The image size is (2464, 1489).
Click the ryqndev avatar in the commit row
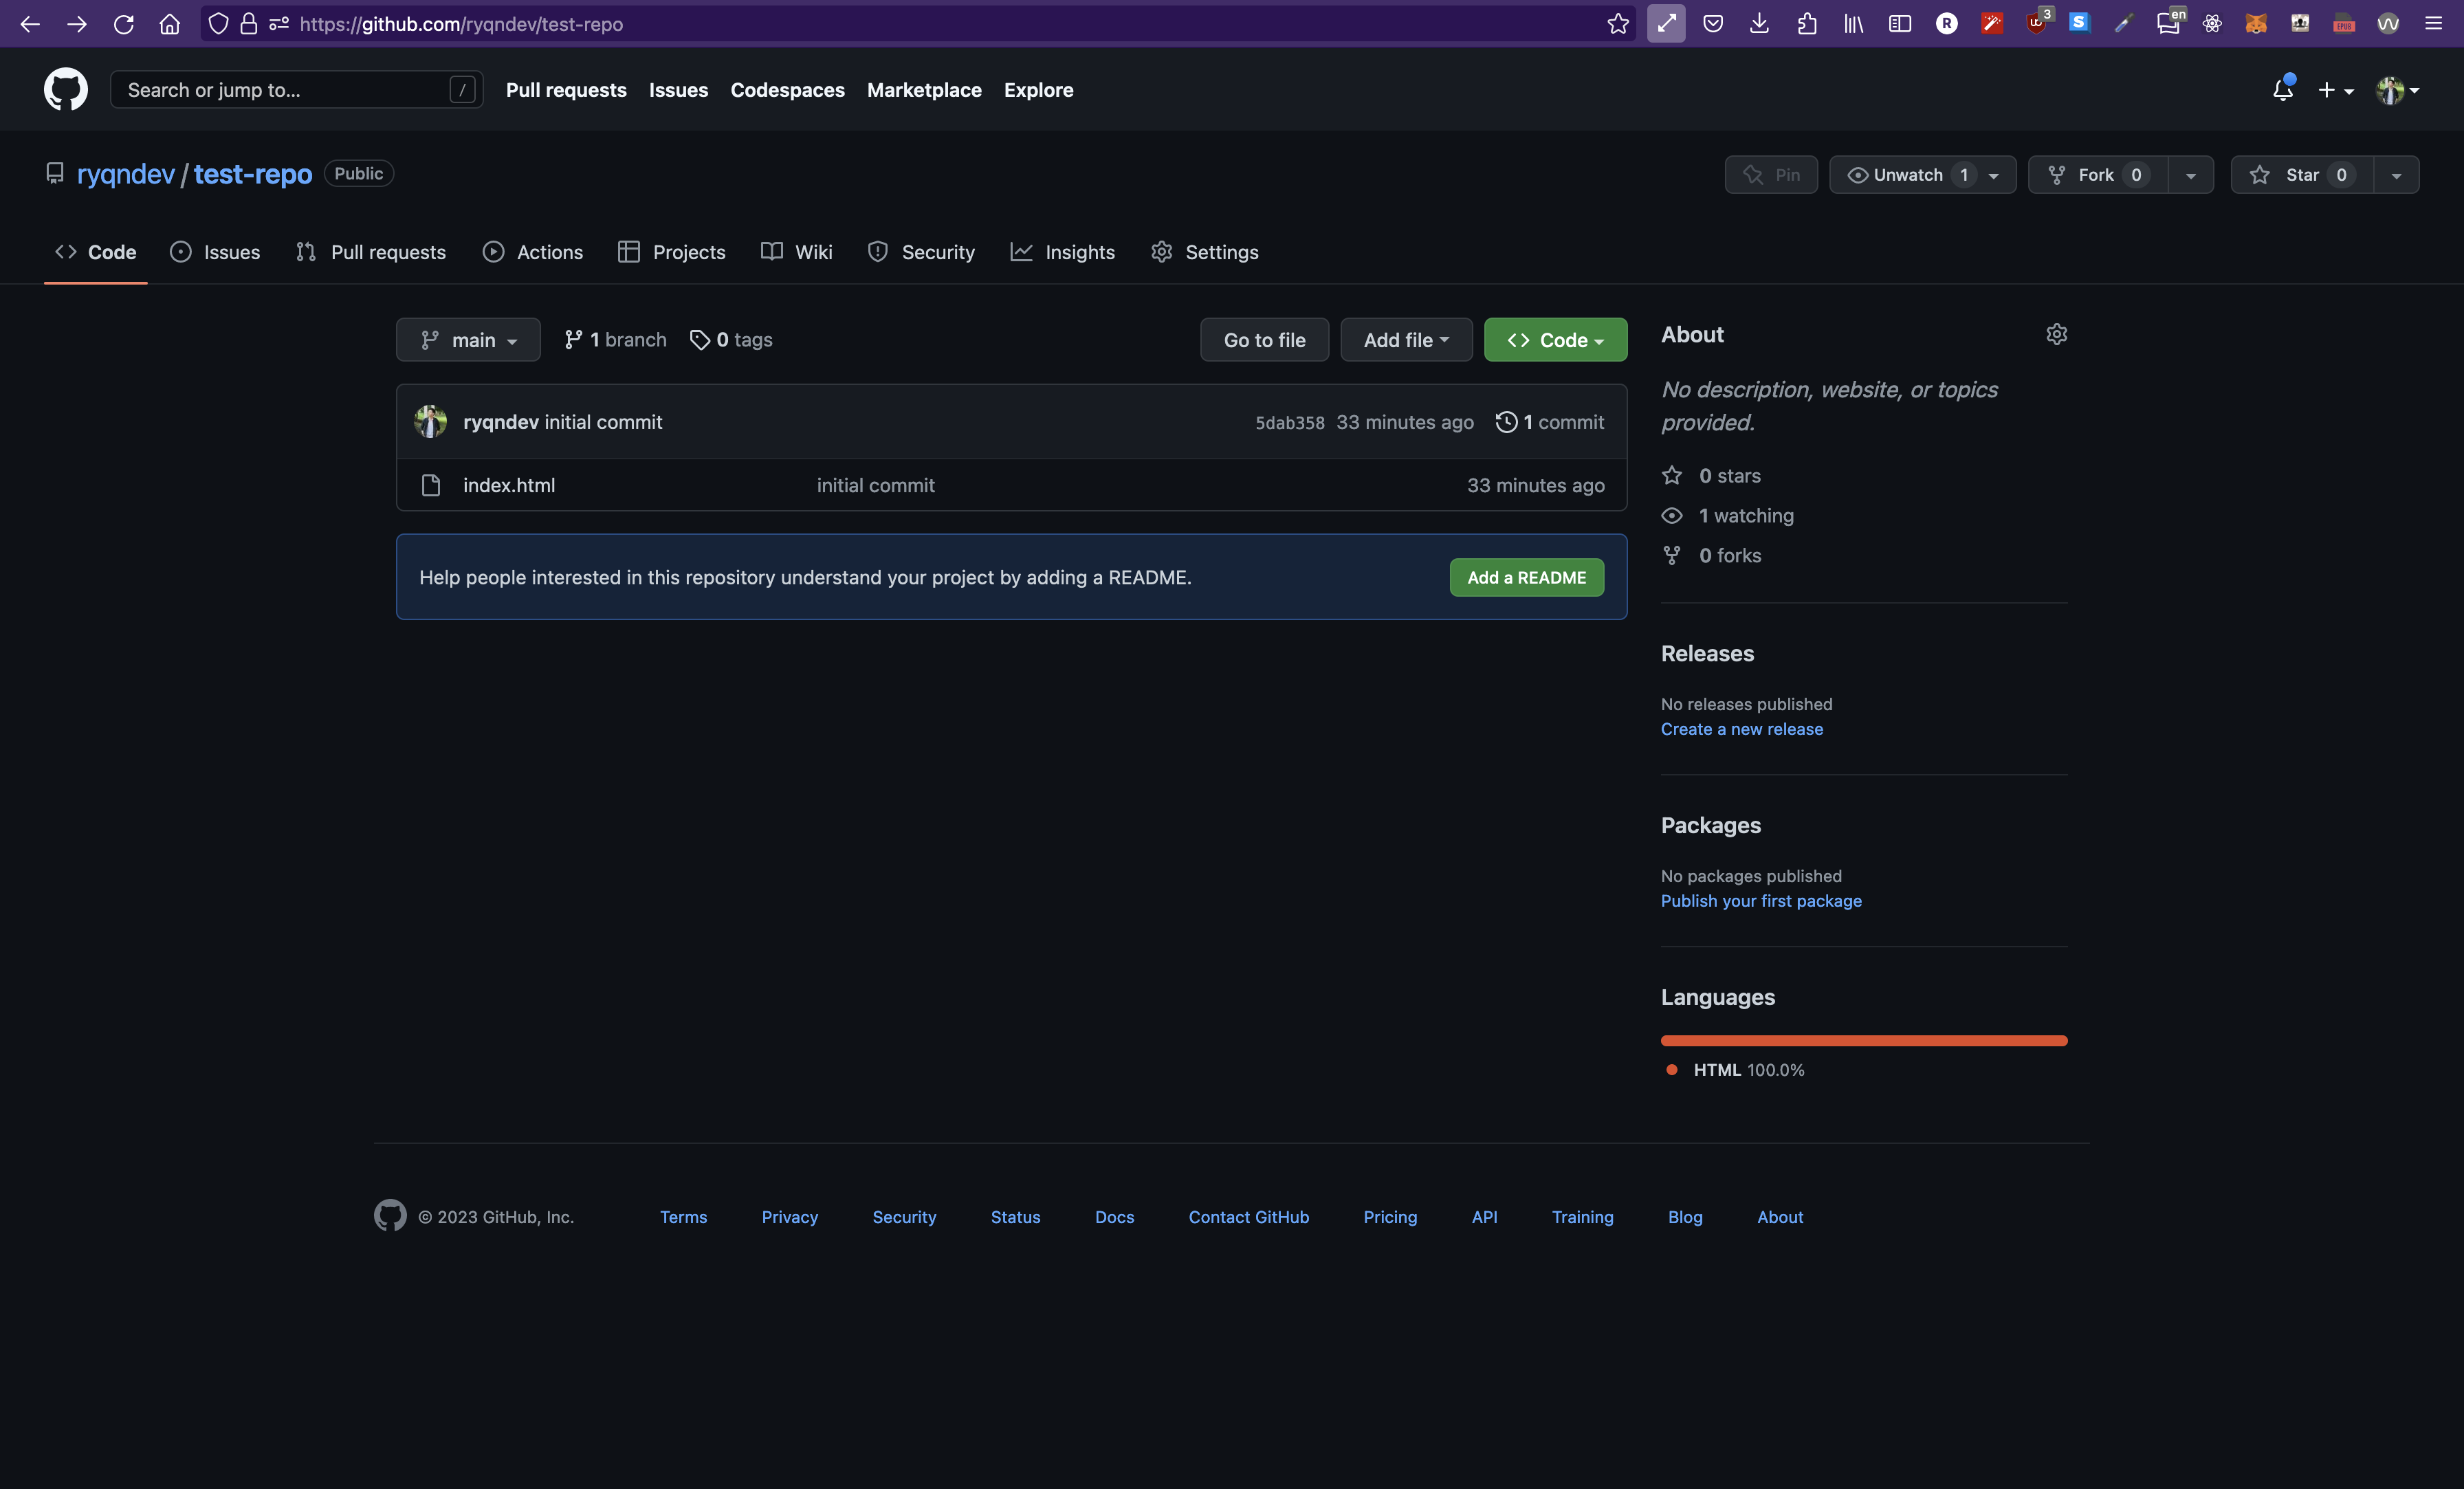pyautogui.click(x=431, y=421)
